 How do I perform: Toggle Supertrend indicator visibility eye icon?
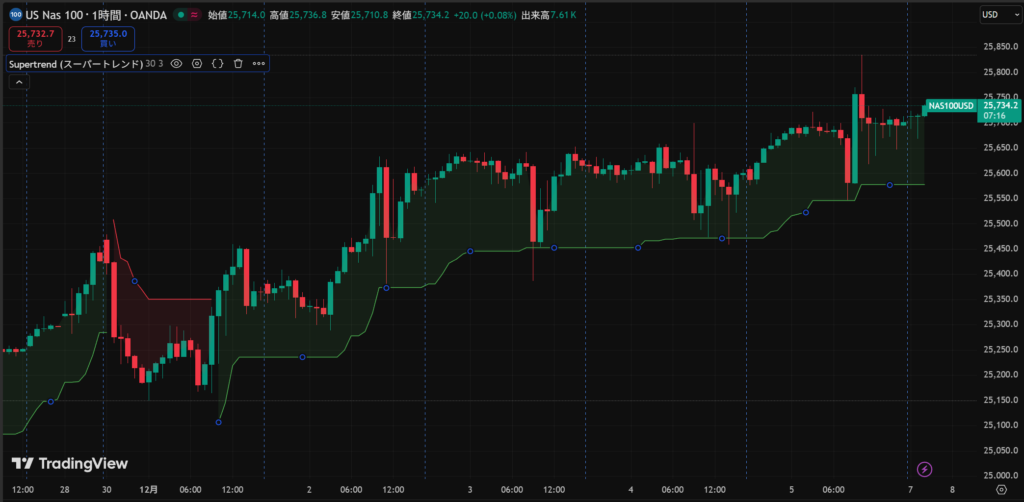[x=176, y=63]
